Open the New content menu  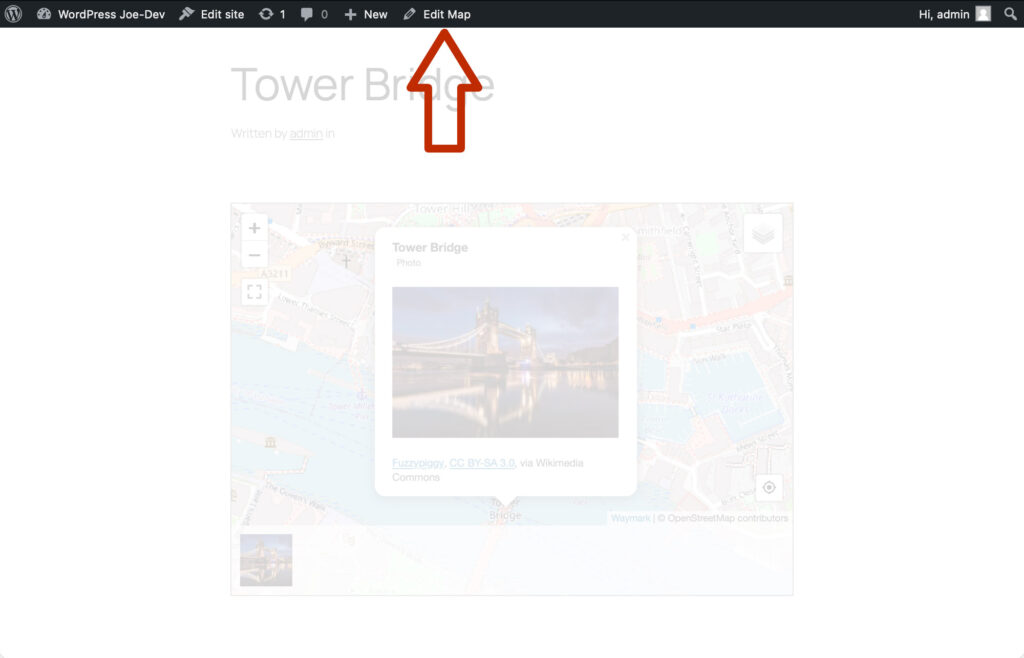pyautogui.click(x=366, y=14)
